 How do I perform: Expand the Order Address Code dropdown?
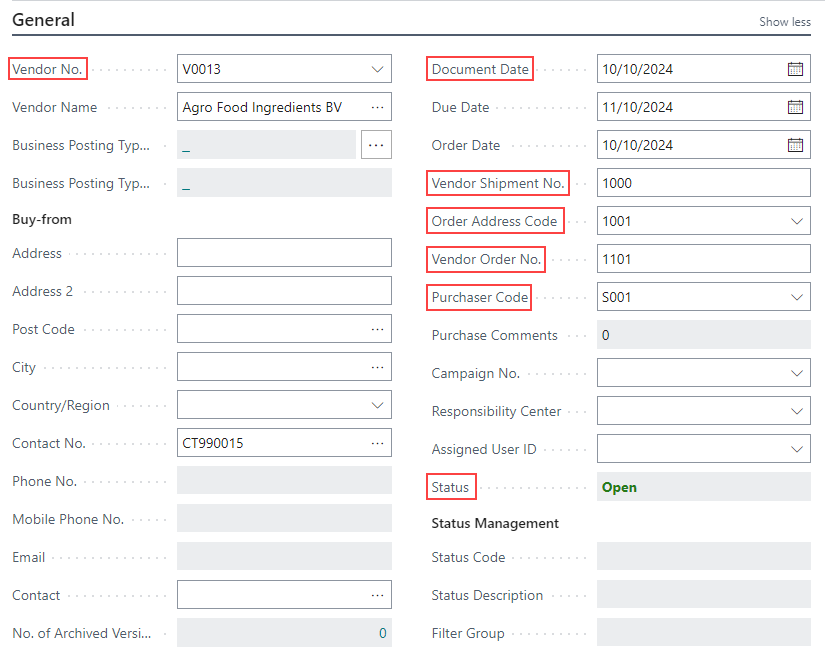[796, 221]
